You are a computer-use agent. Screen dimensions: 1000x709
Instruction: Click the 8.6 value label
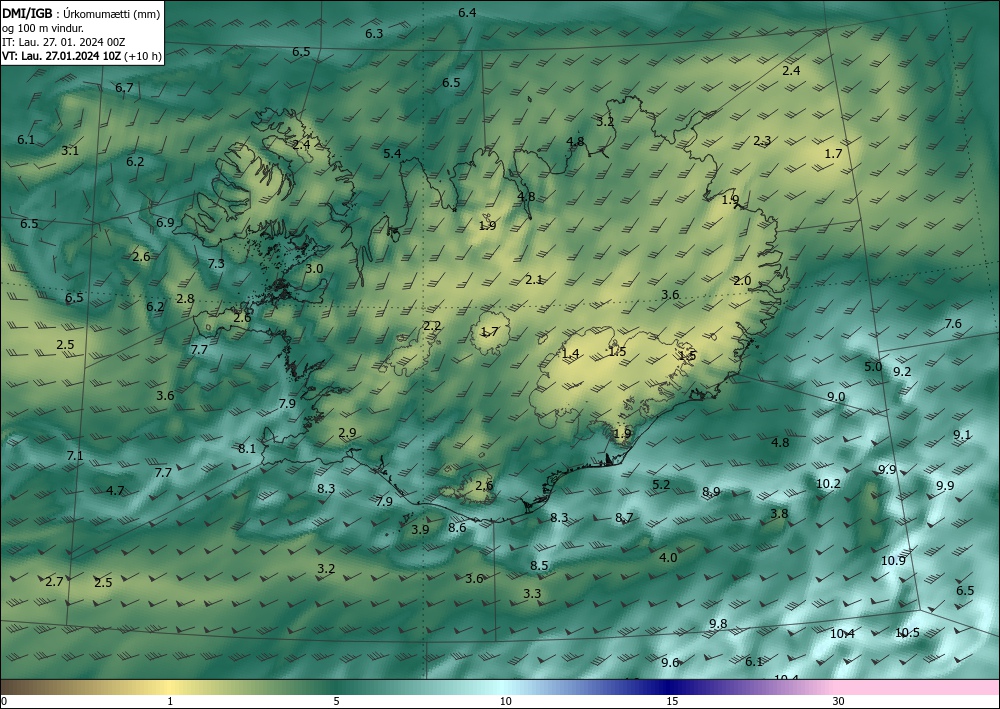[457, 528]
